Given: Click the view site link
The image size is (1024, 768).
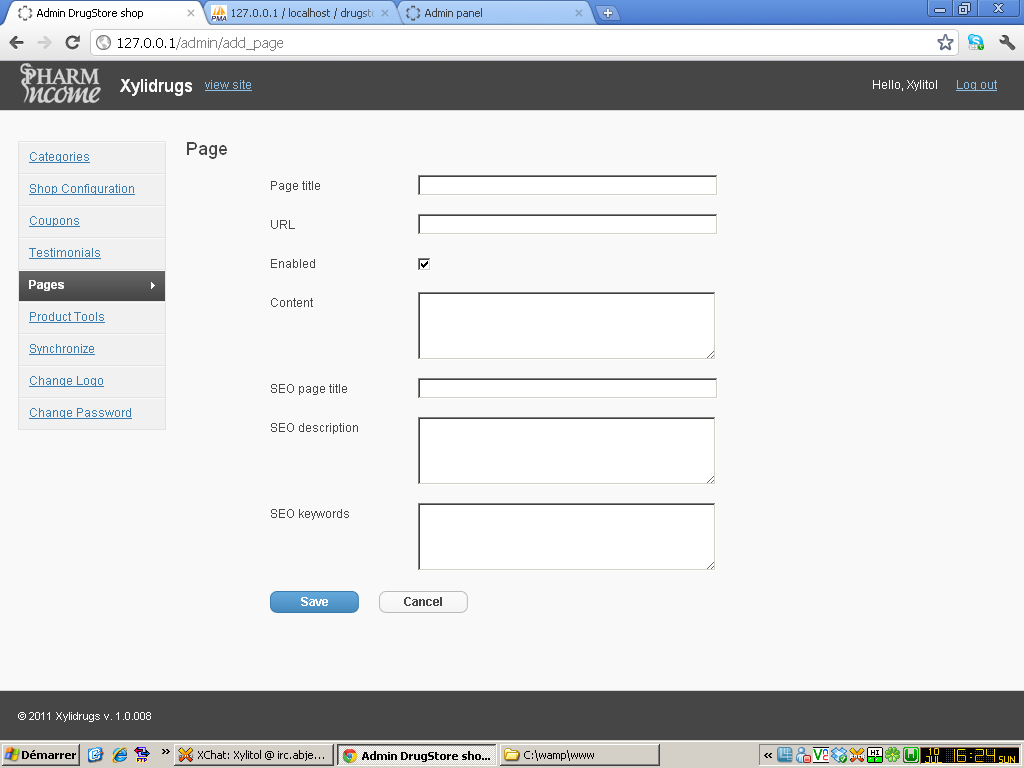Looking at the screenshot, I should [228, 85].
